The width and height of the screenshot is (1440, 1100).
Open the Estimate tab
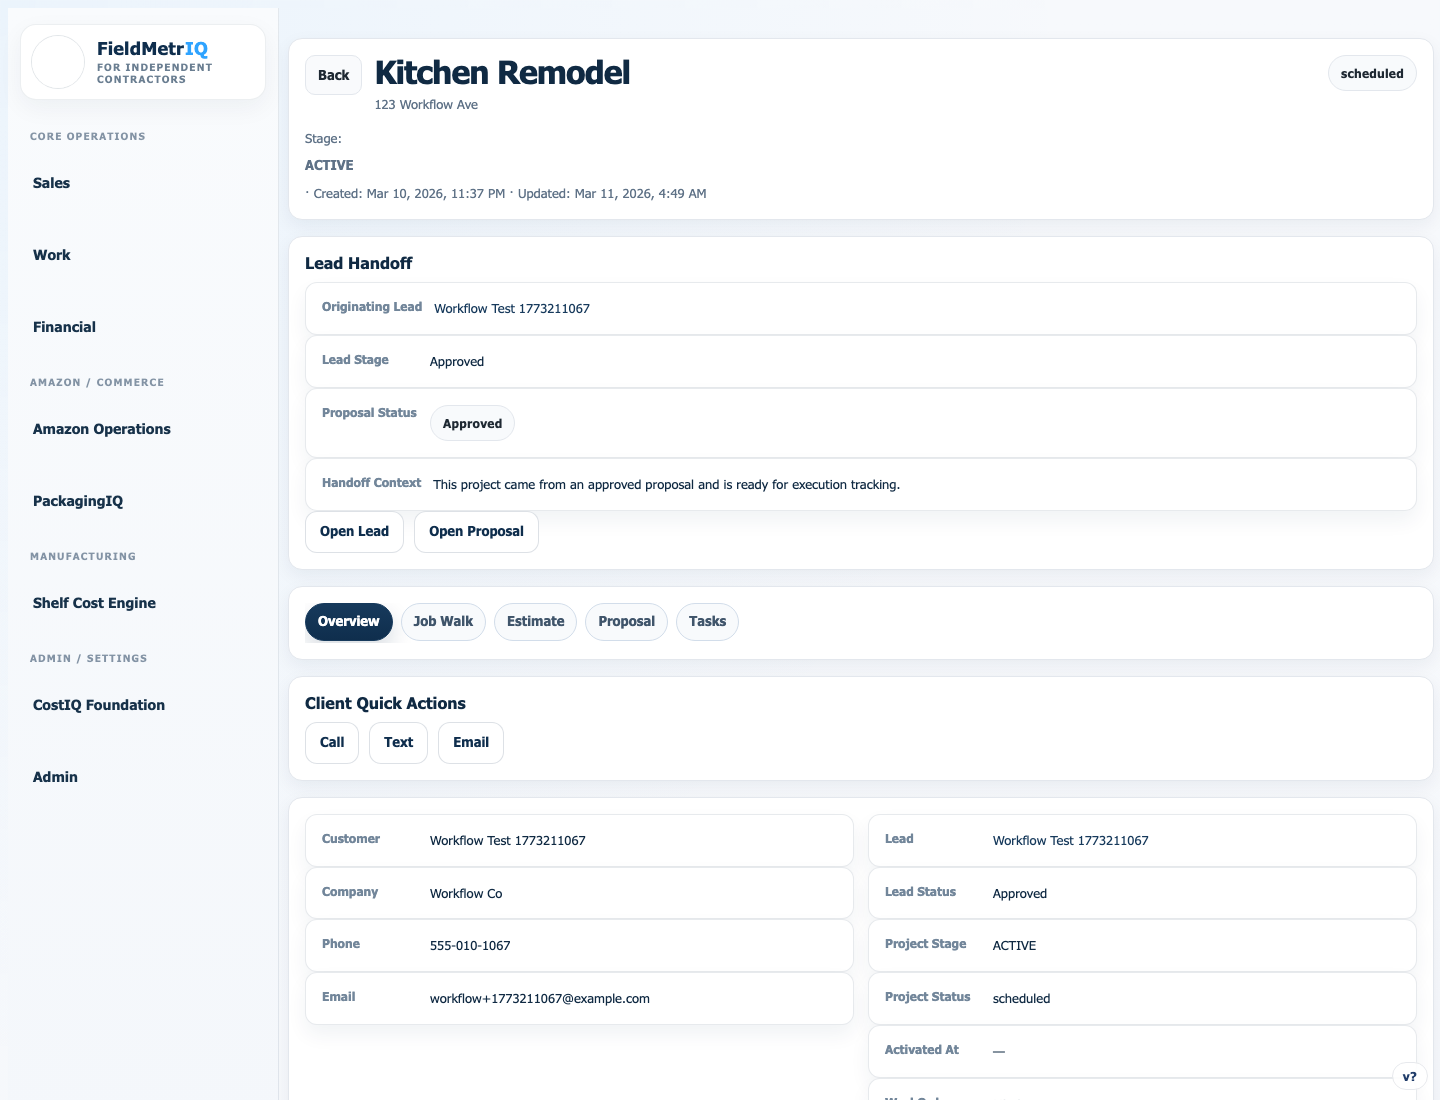point(535,621)
